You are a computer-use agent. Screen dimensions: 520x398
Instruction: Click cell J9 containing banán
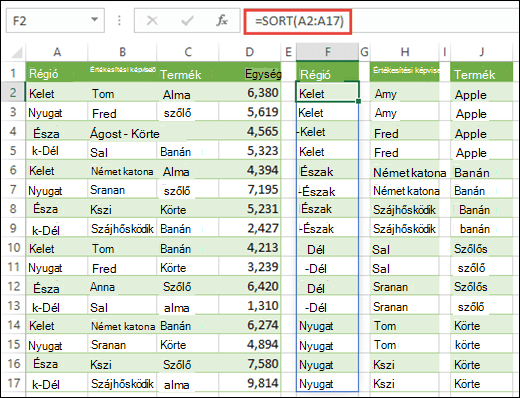coord(481,228)
